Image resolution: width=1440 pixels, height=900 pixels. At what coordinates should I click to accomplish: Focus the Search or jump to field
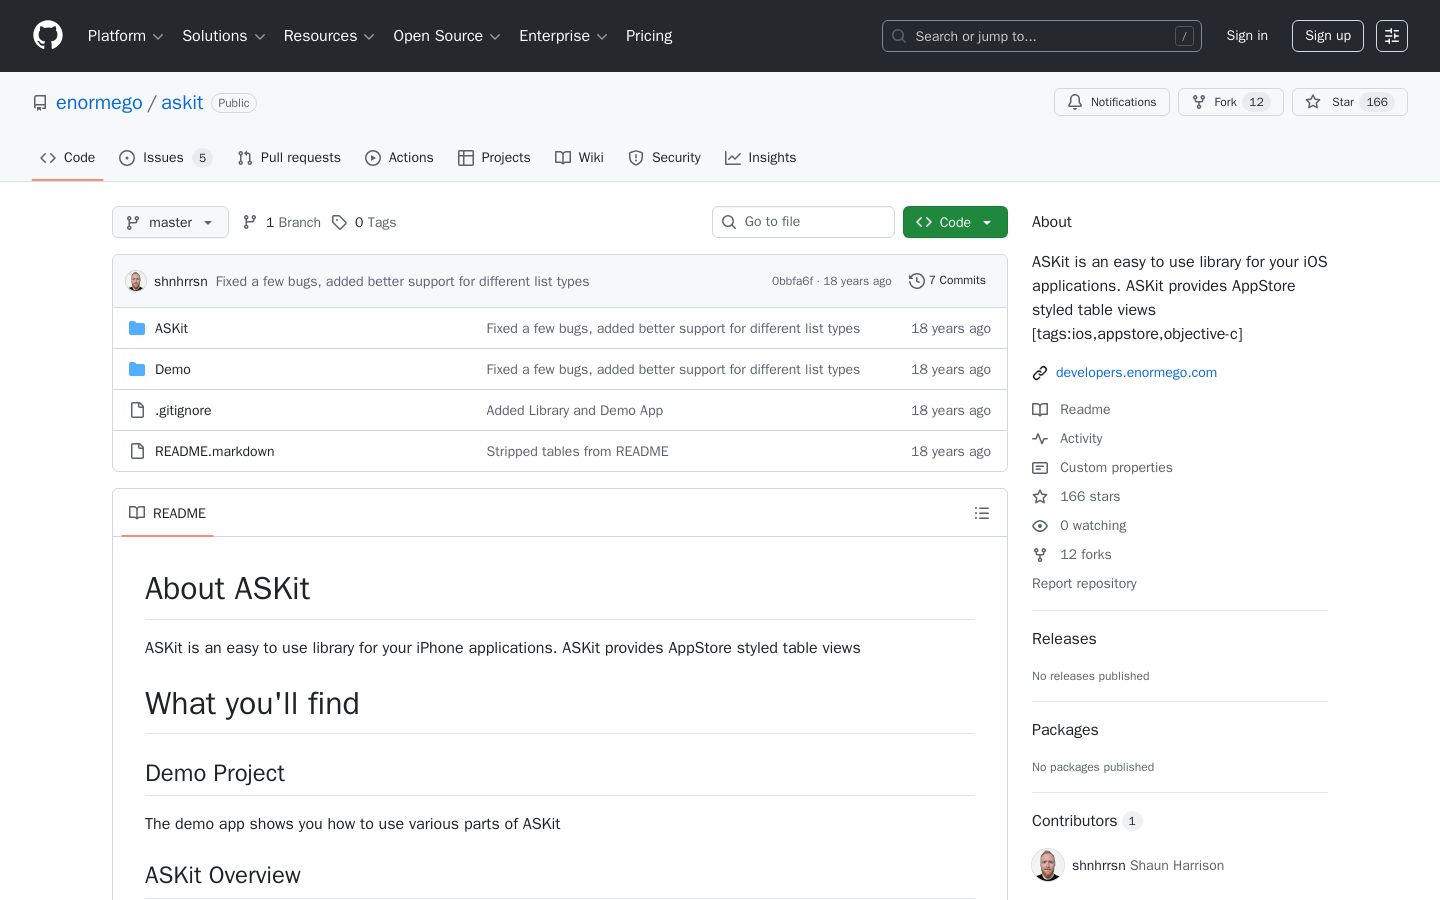1042,36
